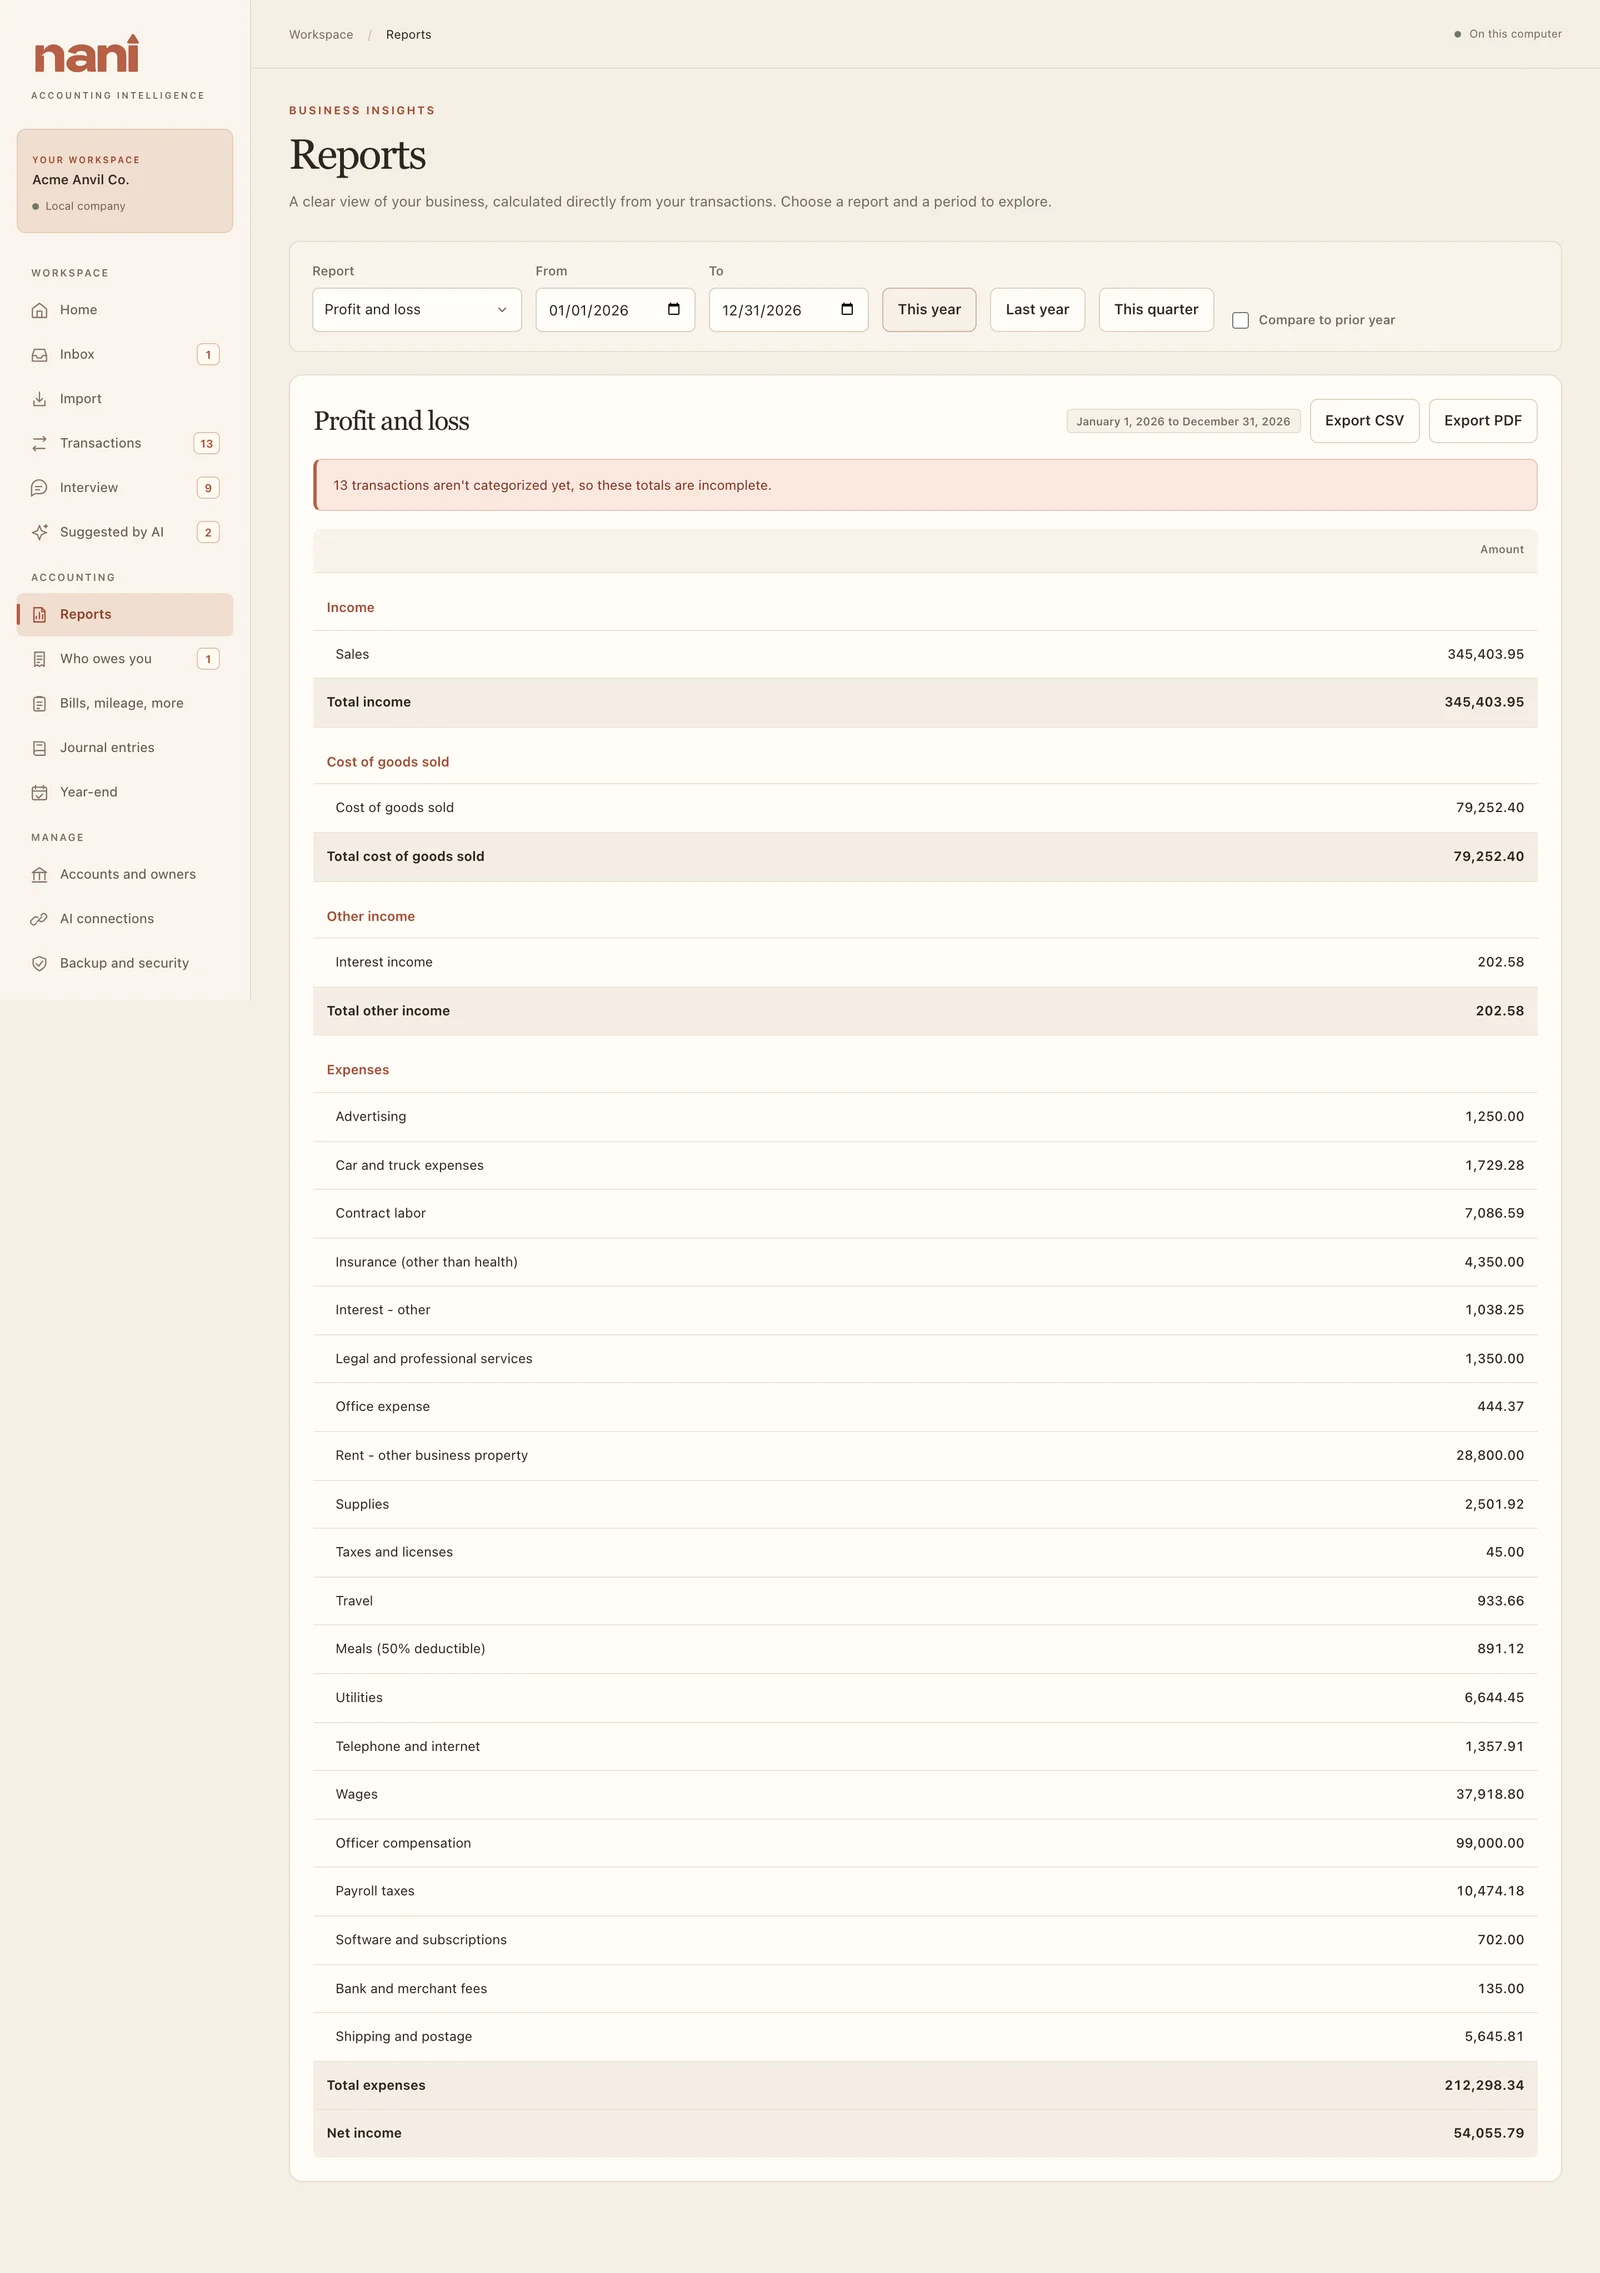Image resolution: width=1600 pixels, height=2273 pixels.
Task: Click the Transactions badge showing 13
Action: 207,444
